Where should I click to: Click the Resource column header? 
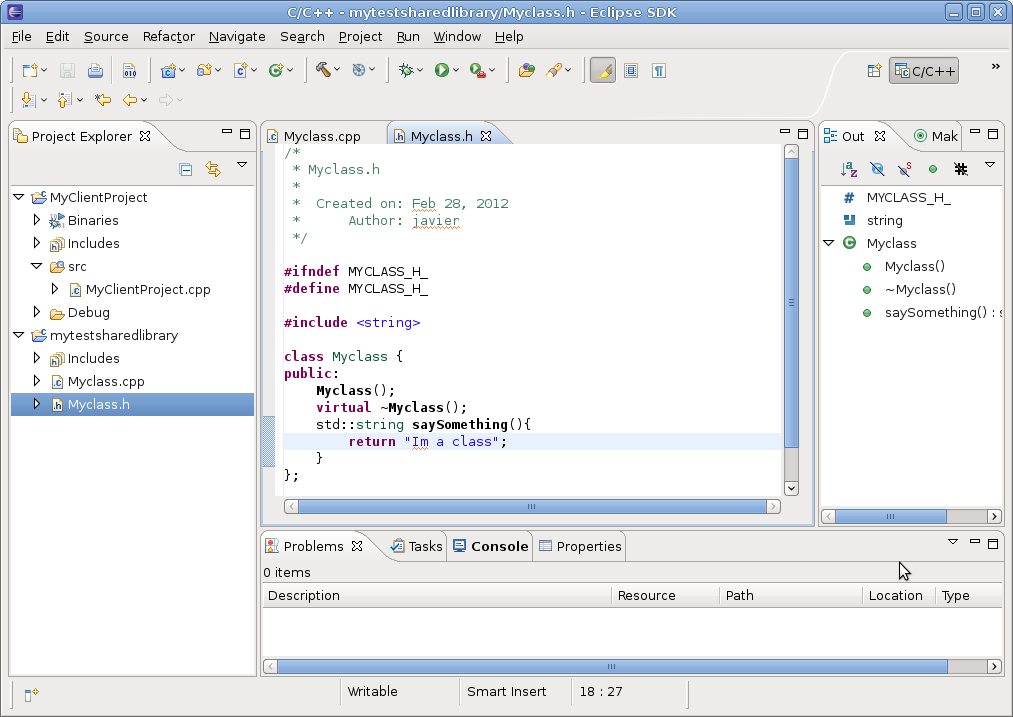[665, 596]
